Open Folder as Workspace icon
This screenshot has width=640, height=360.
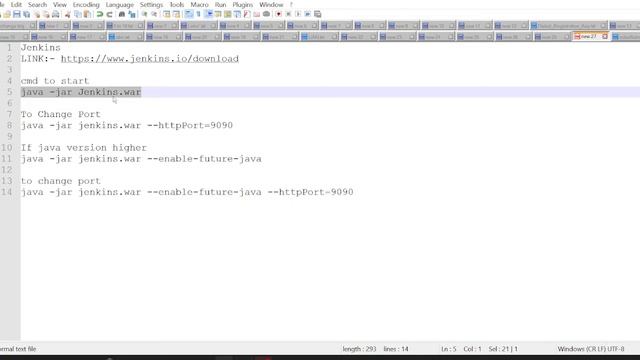click(256, 14)
